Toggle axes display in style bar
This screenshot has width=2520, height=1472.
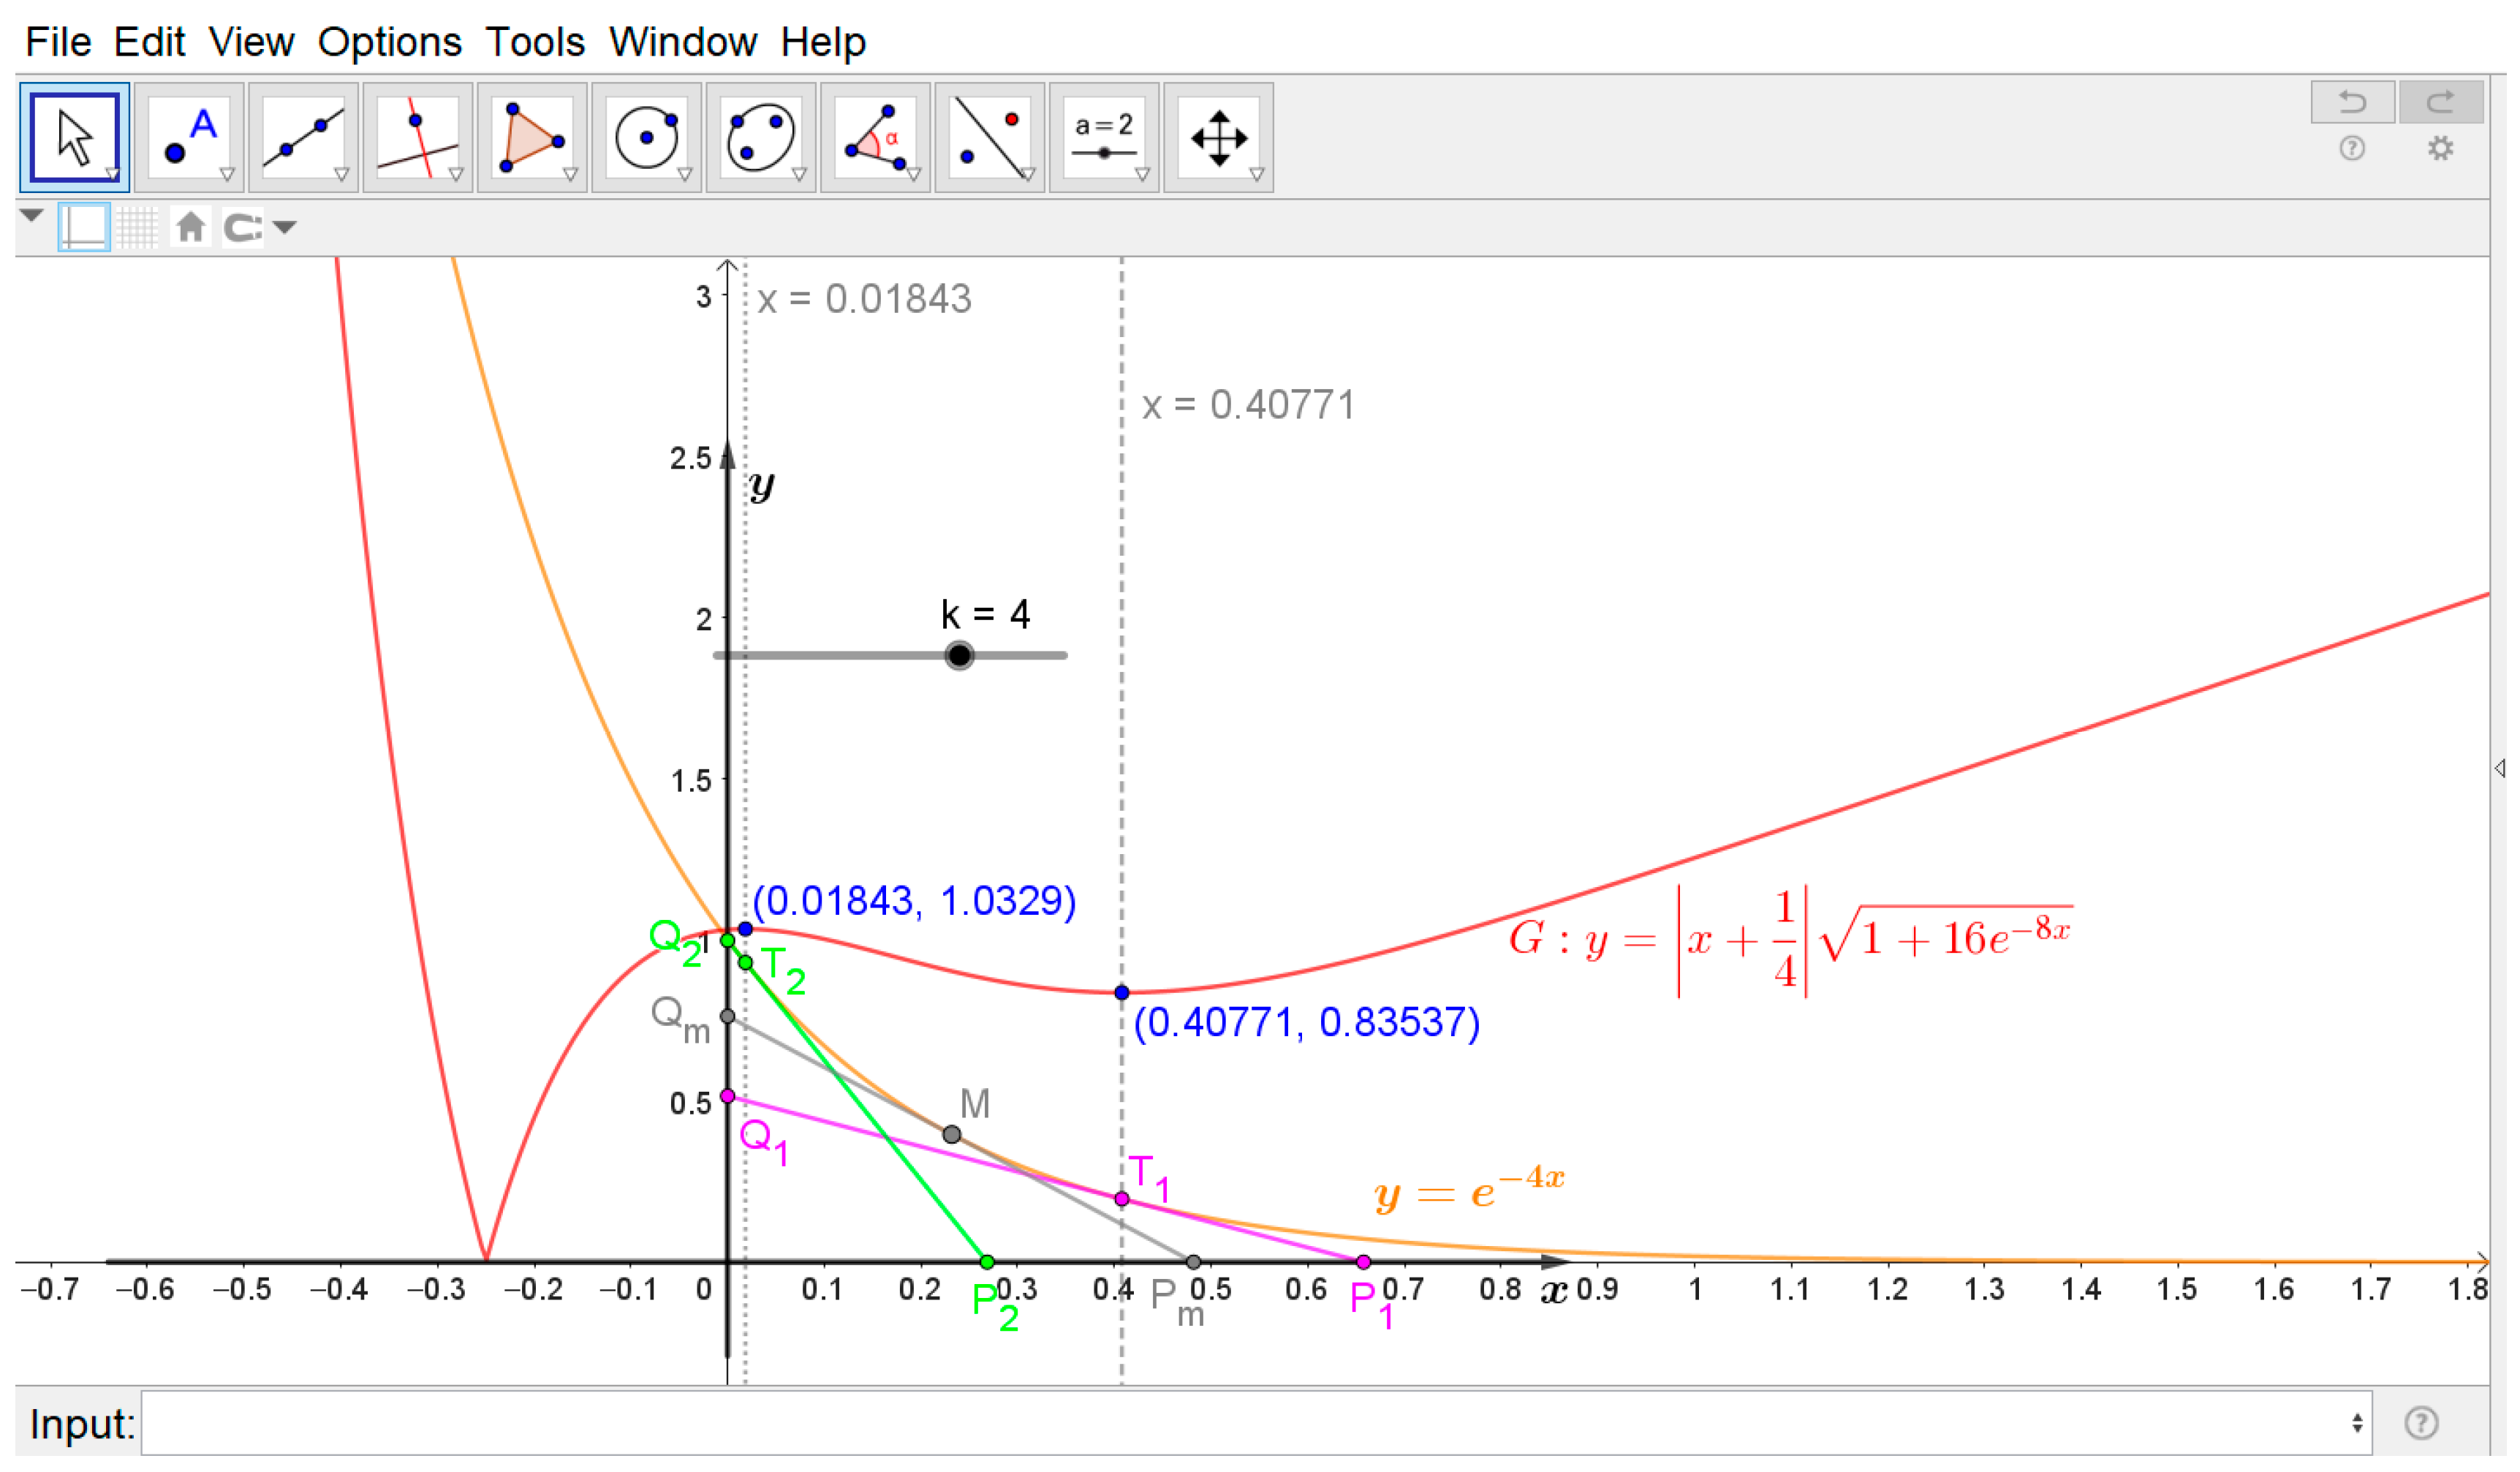(x=84, y=227)
